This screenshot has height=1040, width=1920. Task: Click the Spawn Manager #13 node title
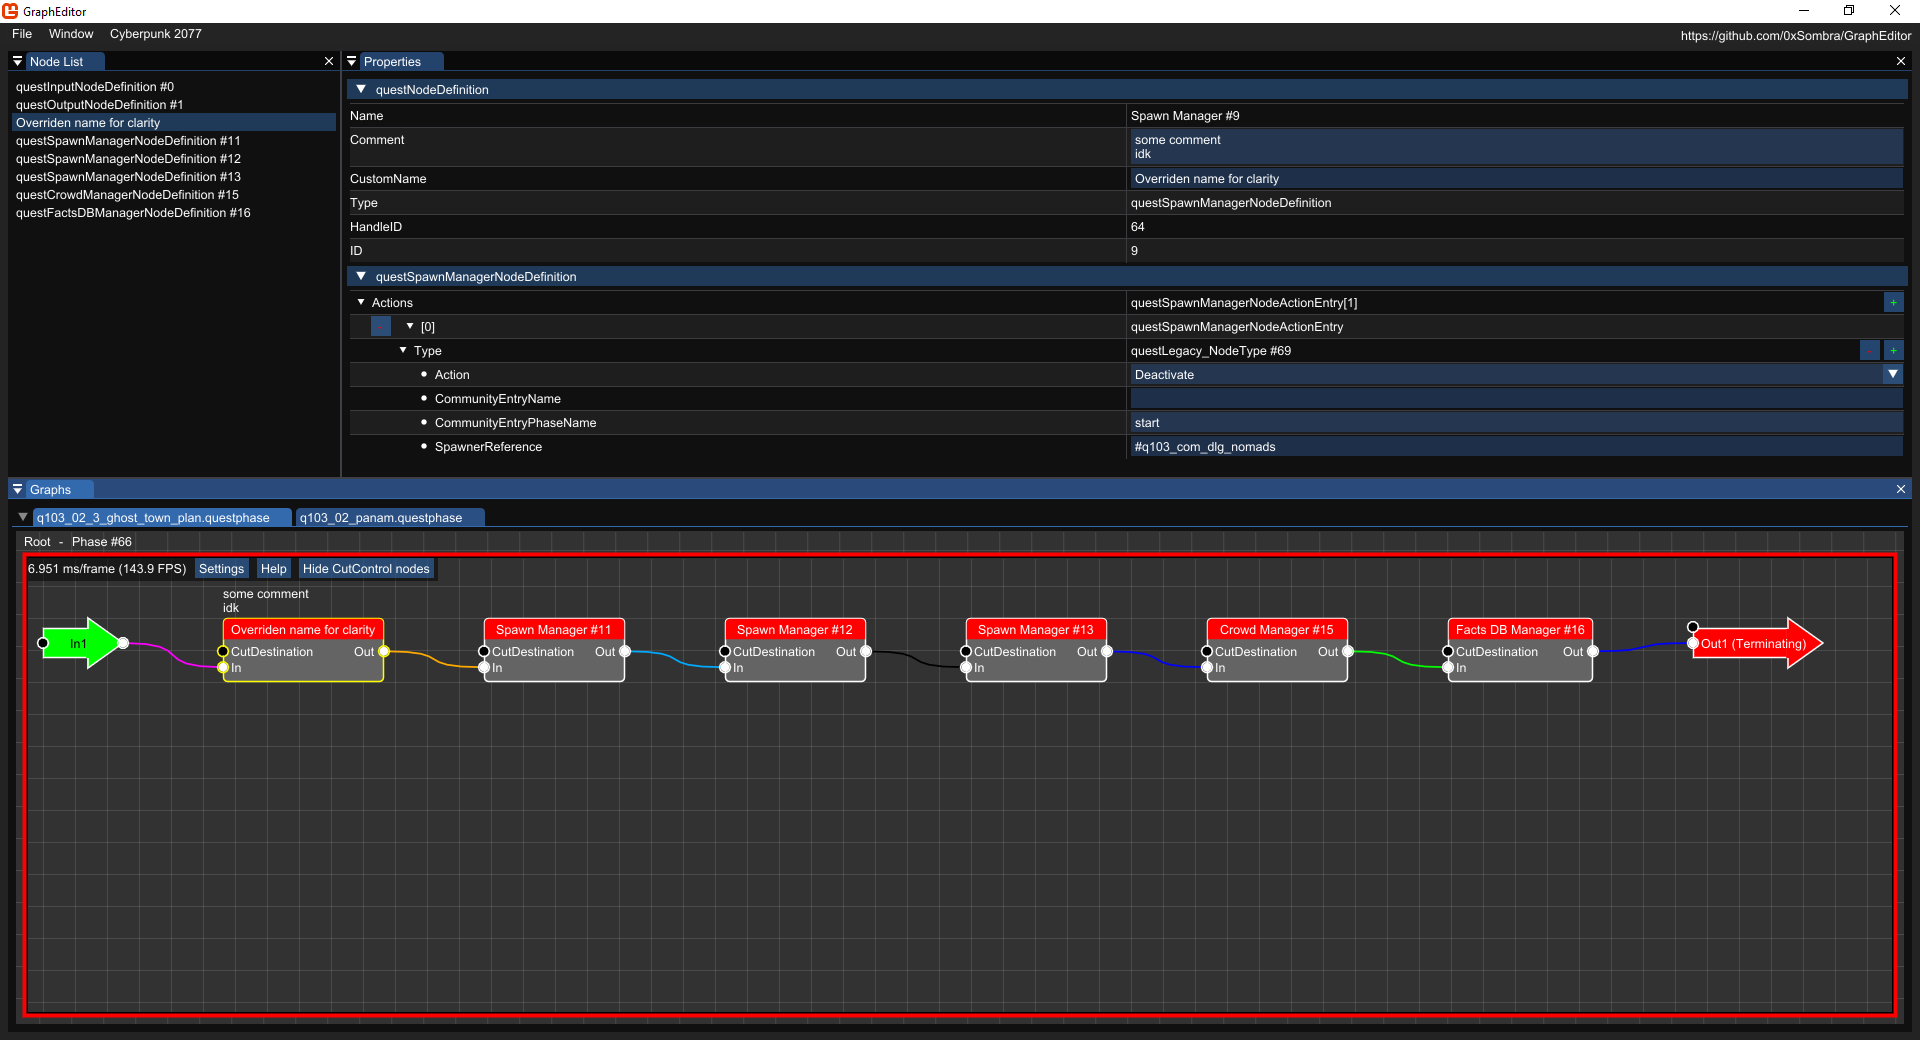(x=1036, y=629)
